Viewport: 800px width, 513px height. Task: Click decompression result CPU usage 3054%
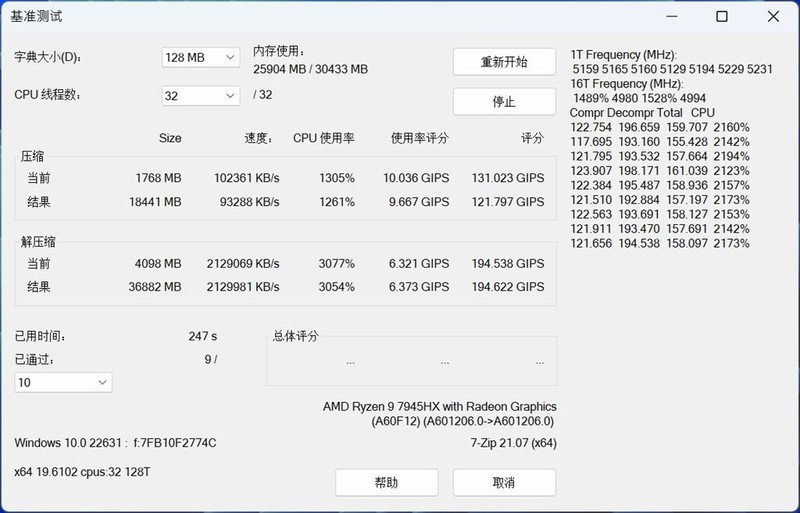(x=337, y=287)
